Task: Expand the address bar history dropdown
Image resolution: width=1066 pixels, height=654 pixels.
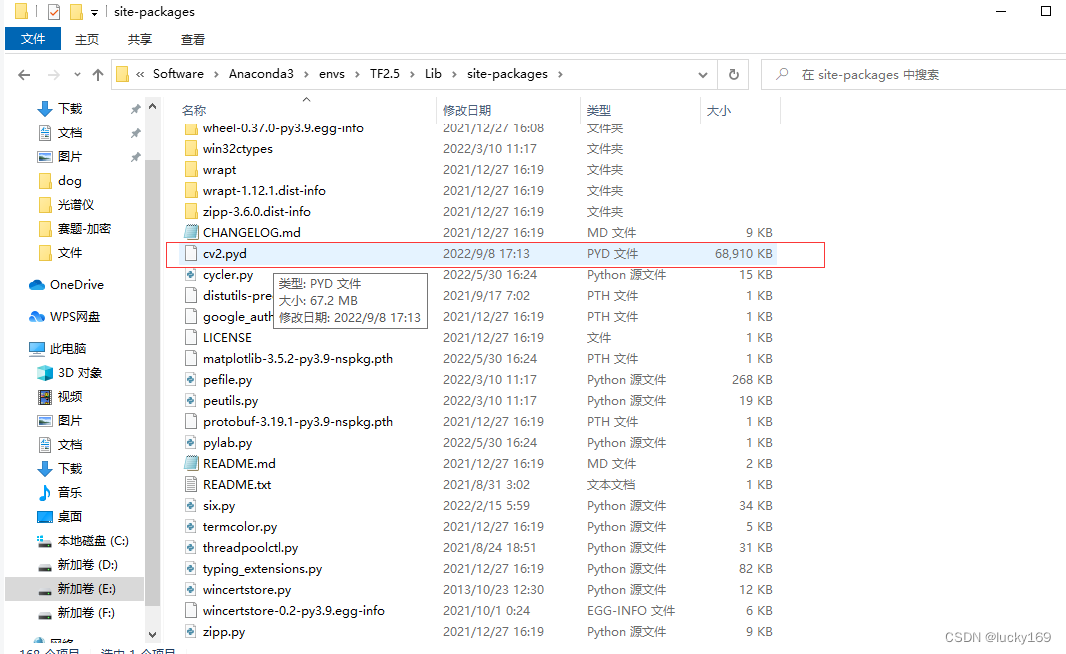Action: click(702, 73)
